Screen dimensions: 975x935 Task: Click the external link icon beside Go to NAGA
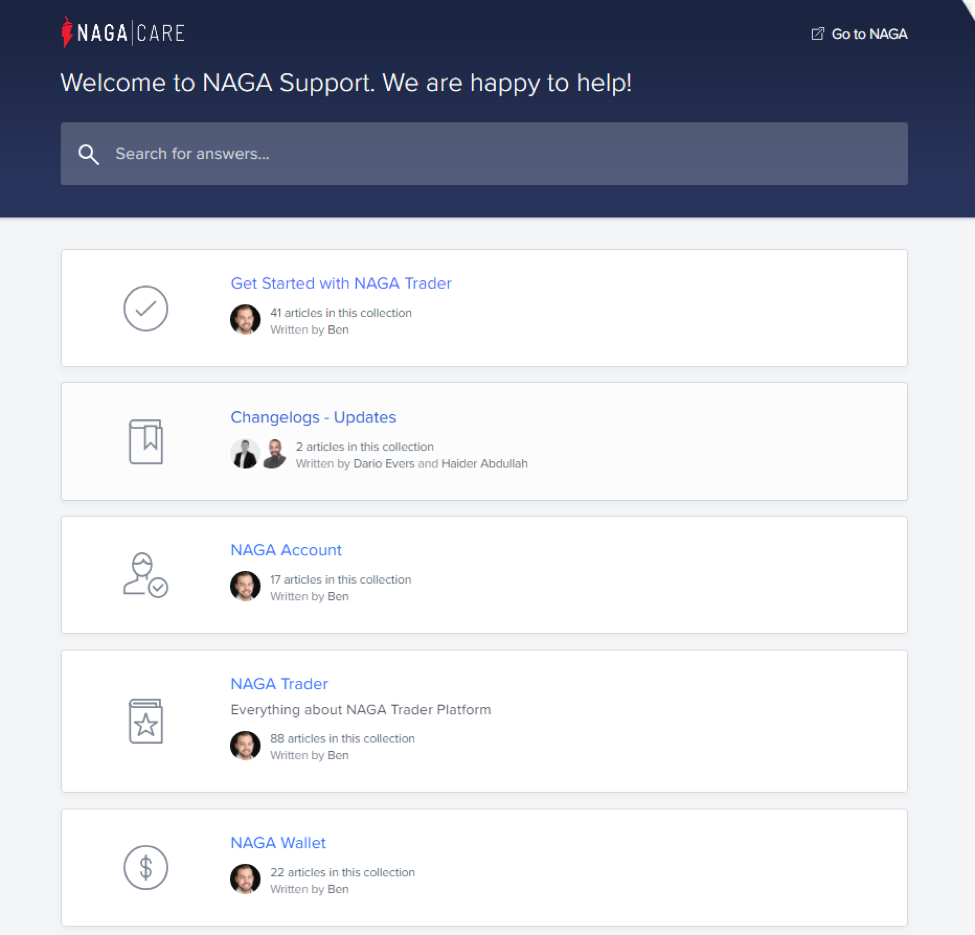click(818, 34)
